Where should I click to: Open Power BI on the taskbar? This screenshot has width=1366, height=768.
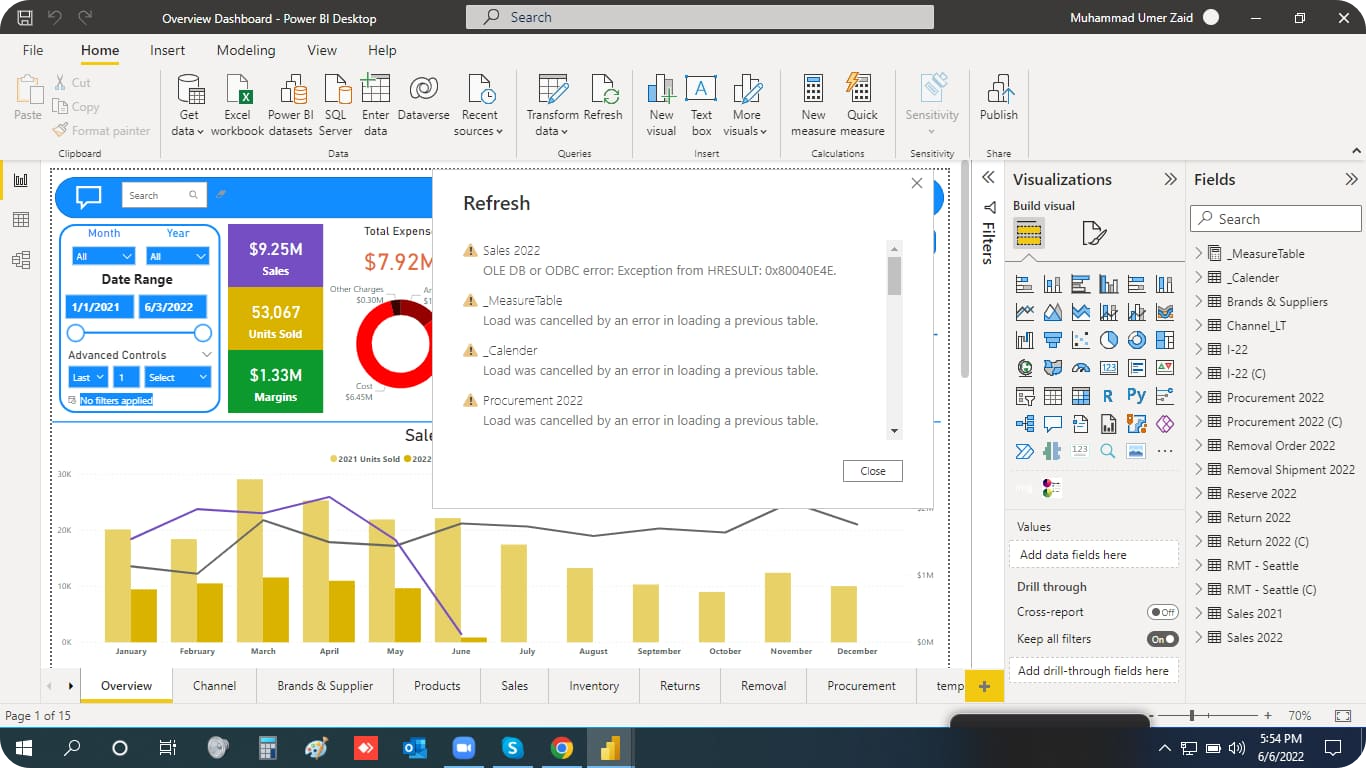tap(610, 747)
